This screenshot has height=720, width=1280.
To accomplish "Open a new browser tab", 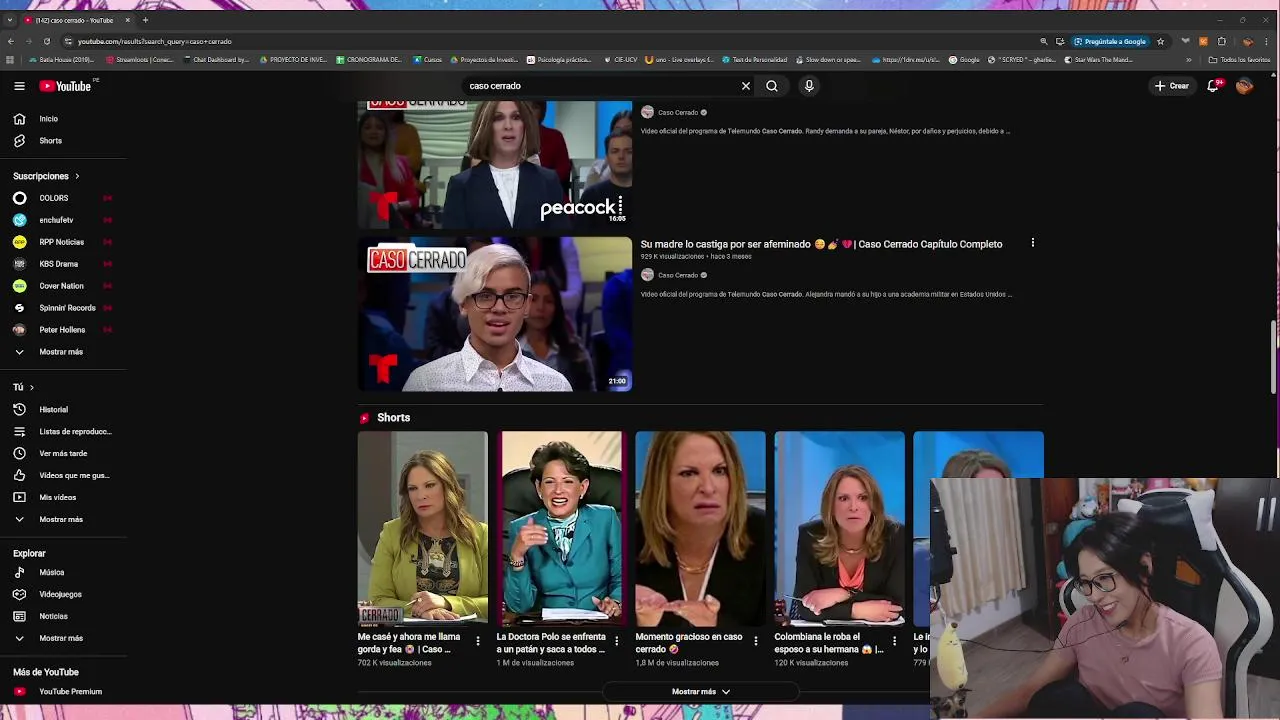I will coord(145,20).
